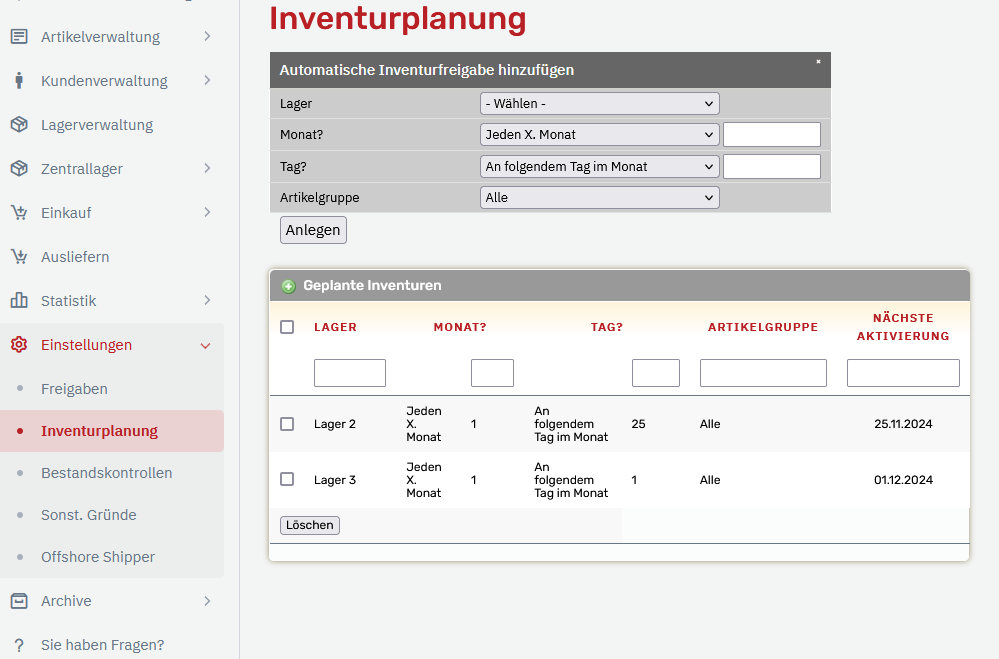The image size is (999, 659).
Task: Open the Lager dropdown
Action: click(x=600, y=104)
